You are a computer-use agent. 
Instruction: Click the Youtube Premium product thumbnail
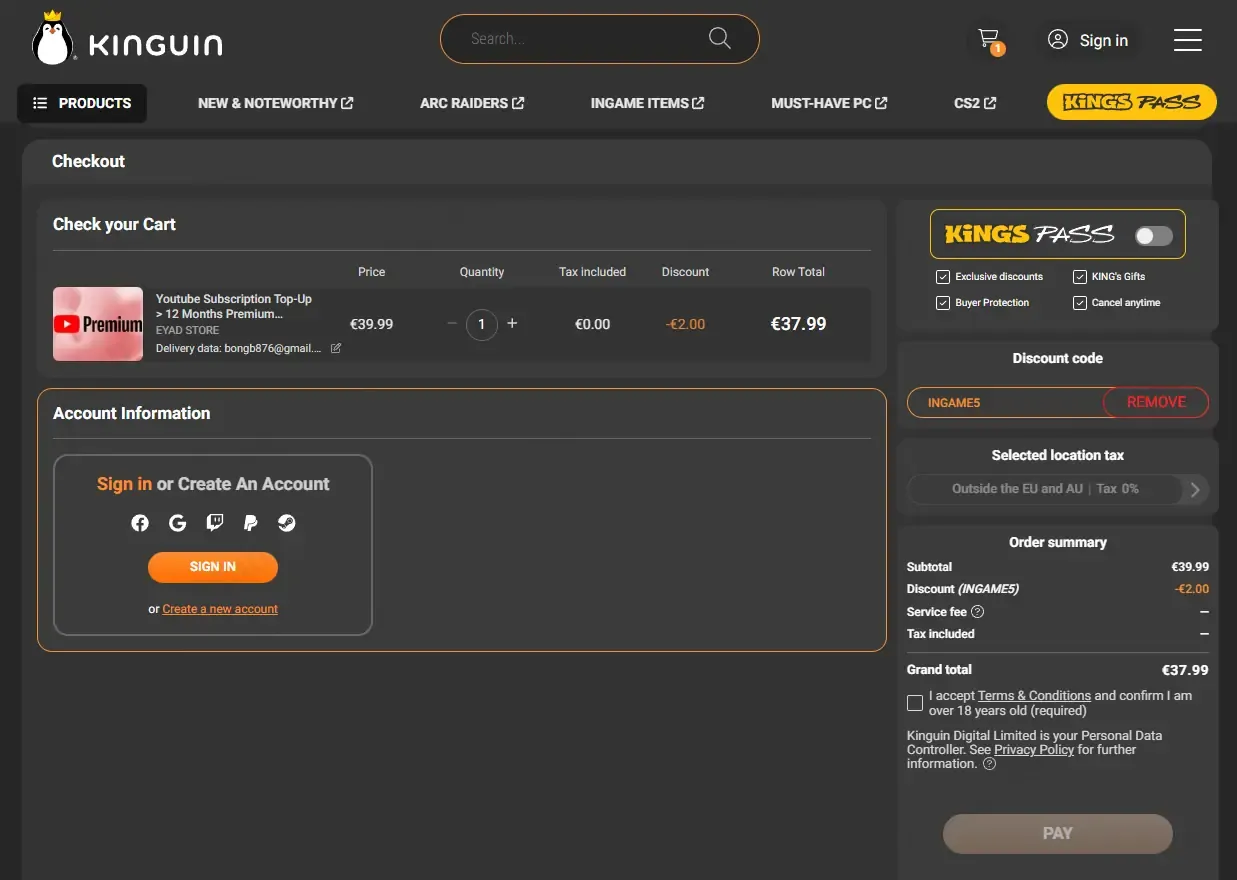point(98,324)
